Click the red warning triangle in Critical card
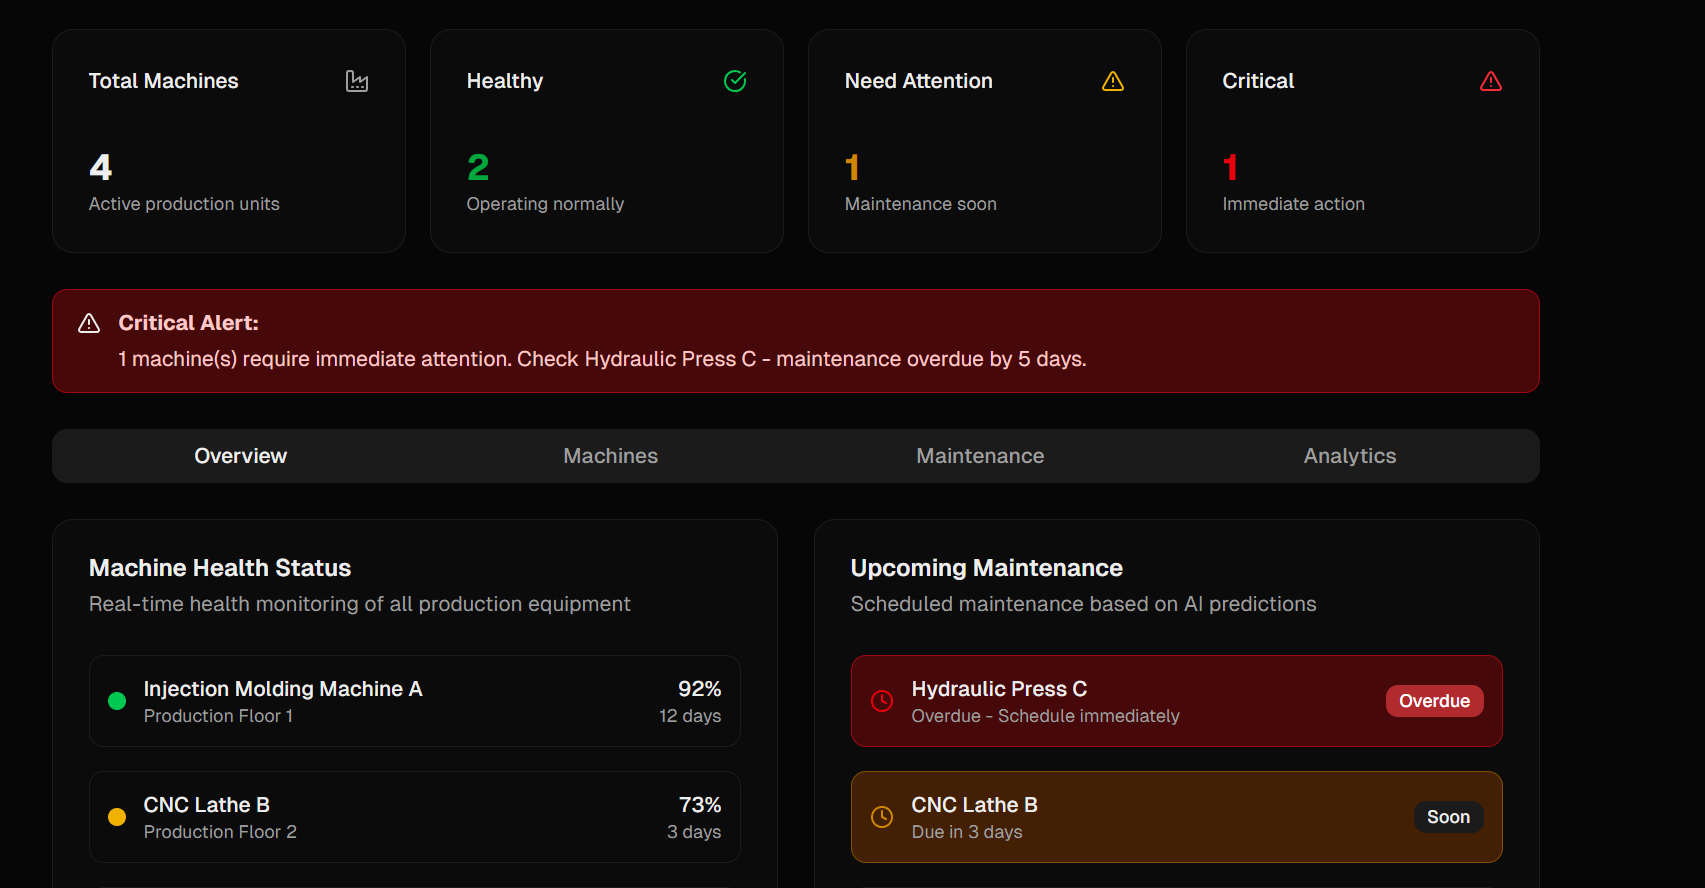Viewport: 1705px width, 888px height. (x=1491, y=81)
